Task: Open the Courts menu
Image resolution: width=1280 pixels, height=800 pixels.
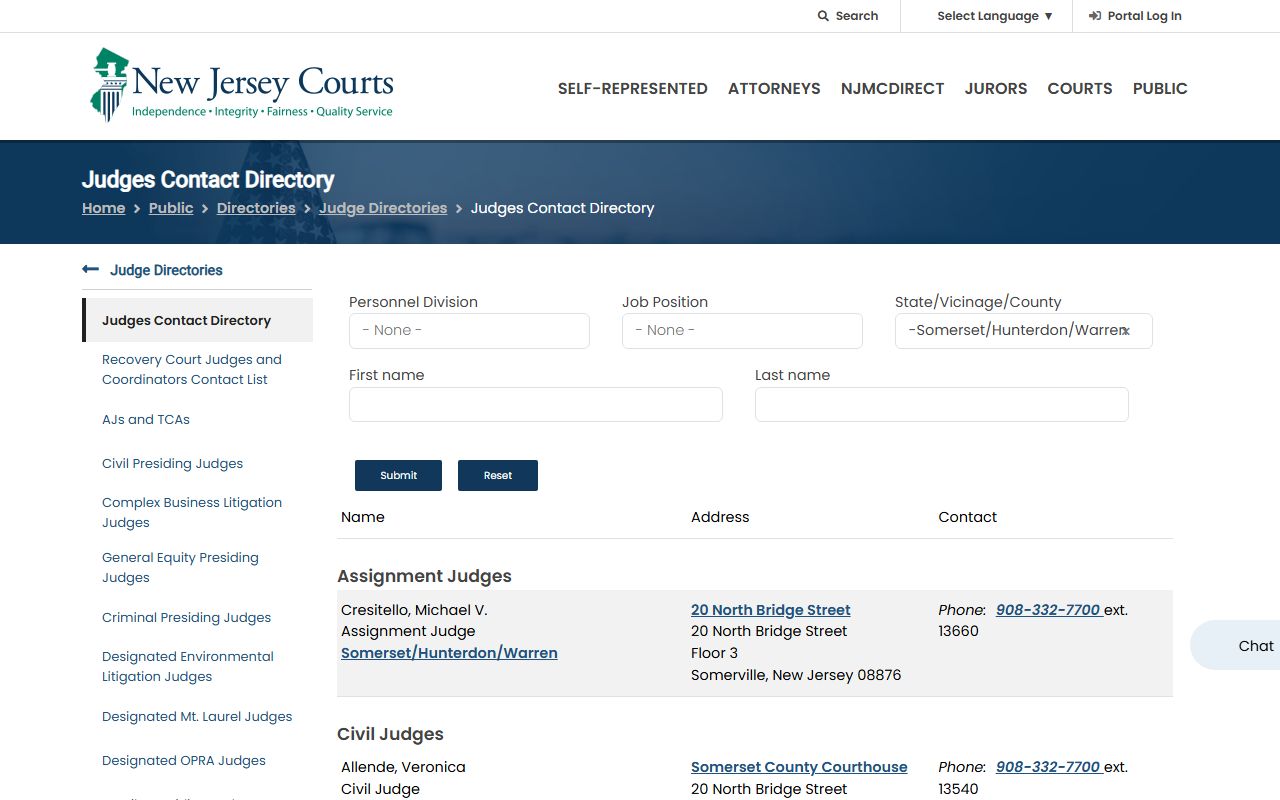Action: tap(1080, 89)
